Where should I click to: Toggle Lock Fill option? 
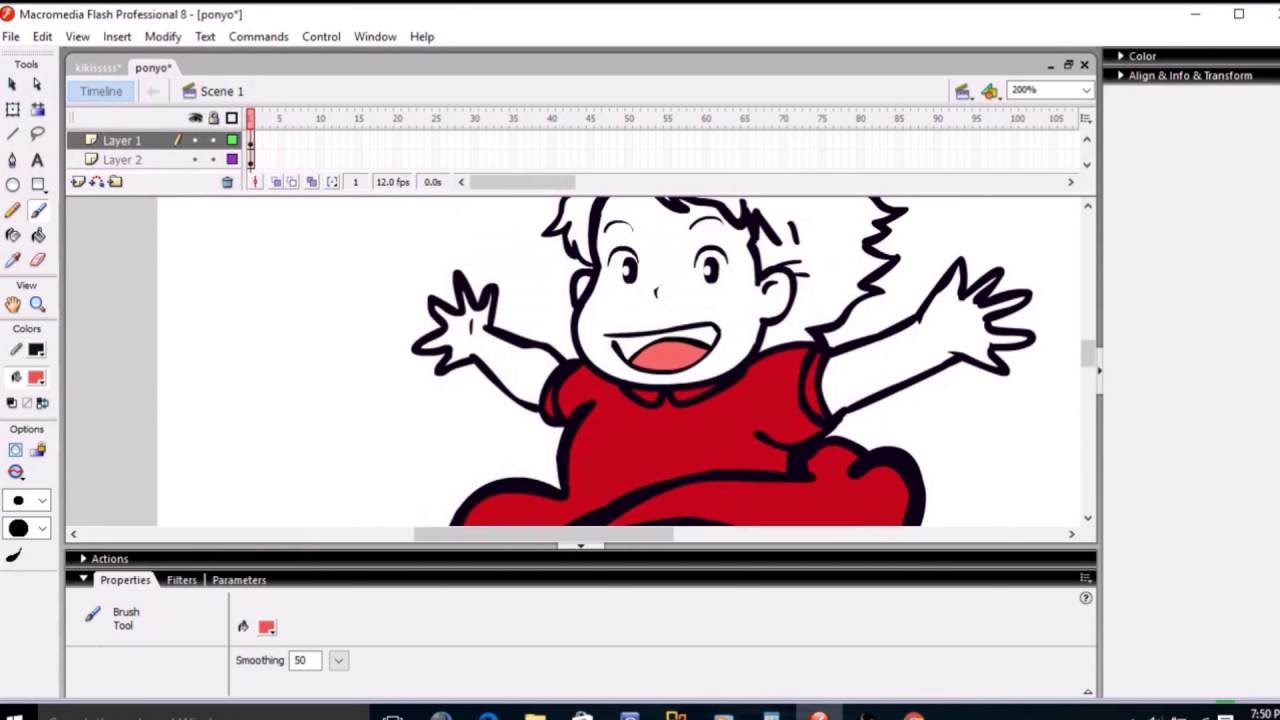[x=38, y=450]
